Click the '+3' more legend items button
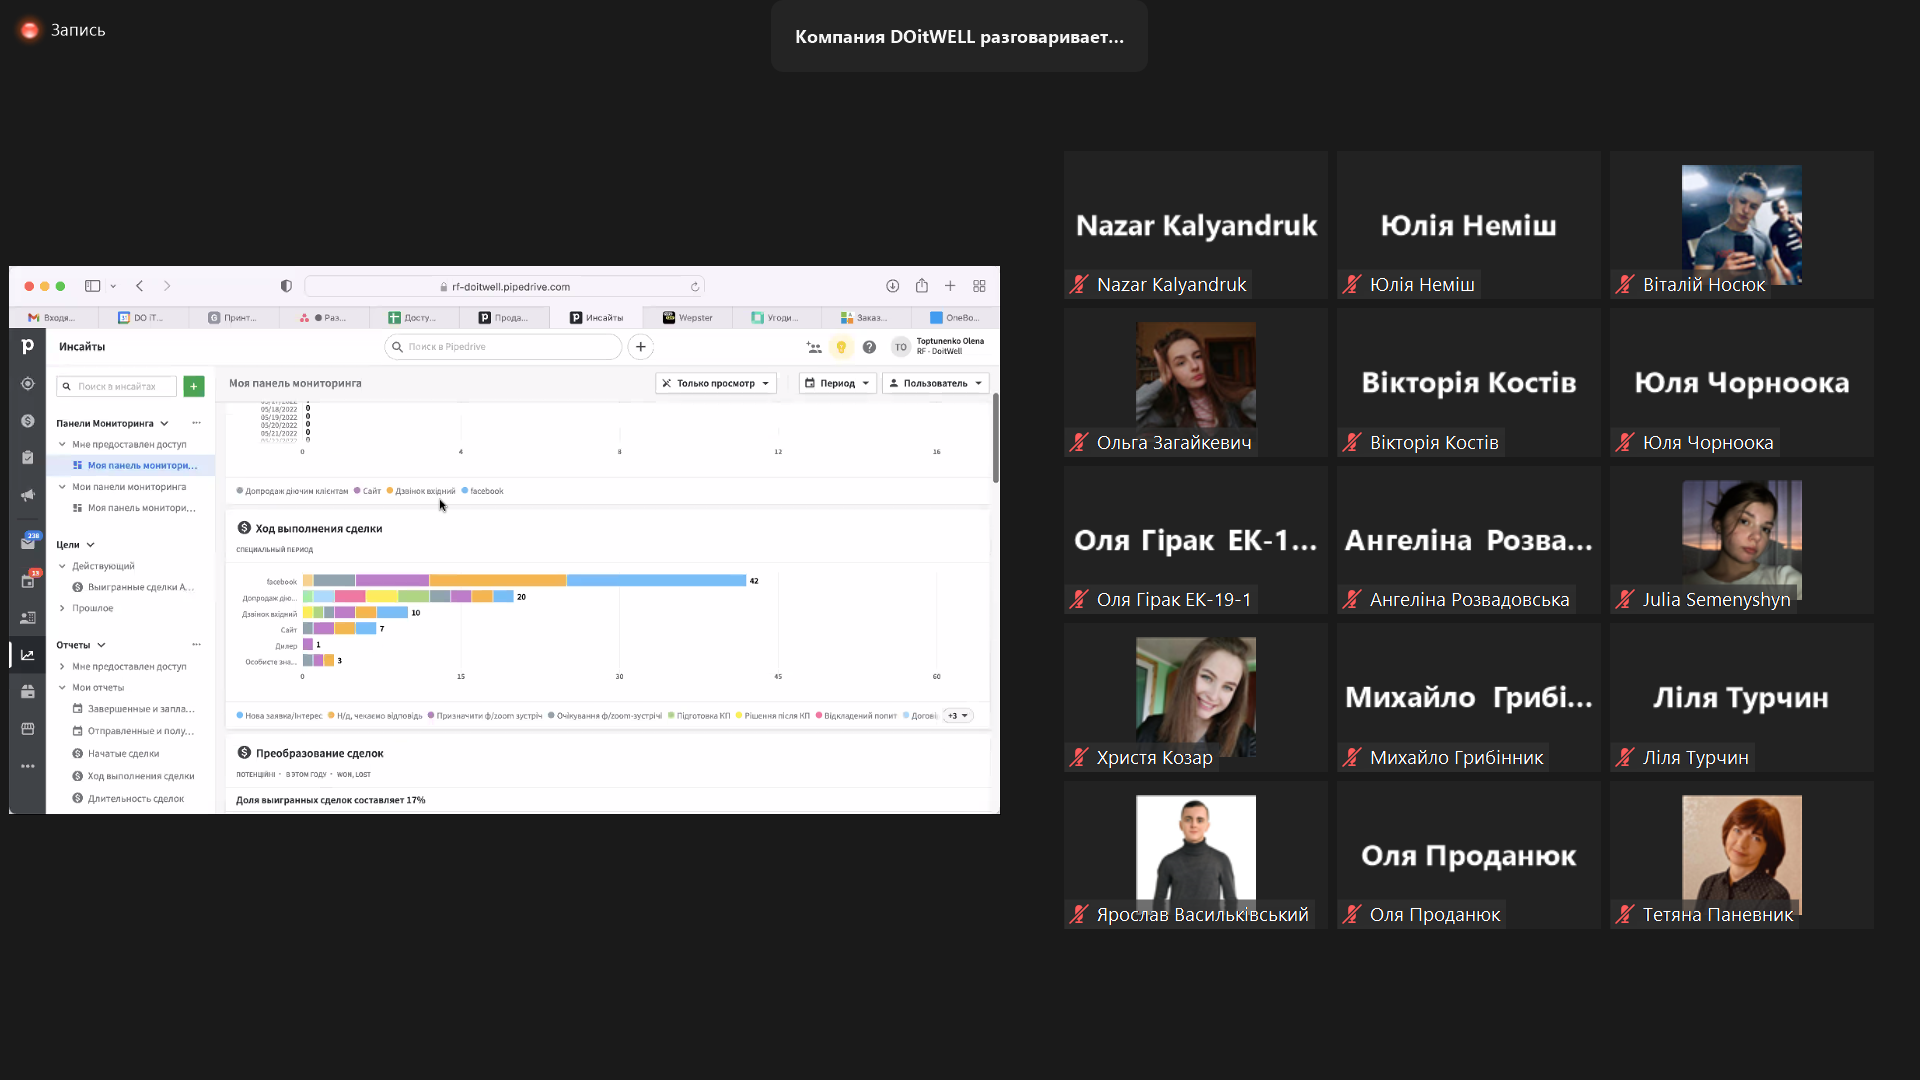 957,716
